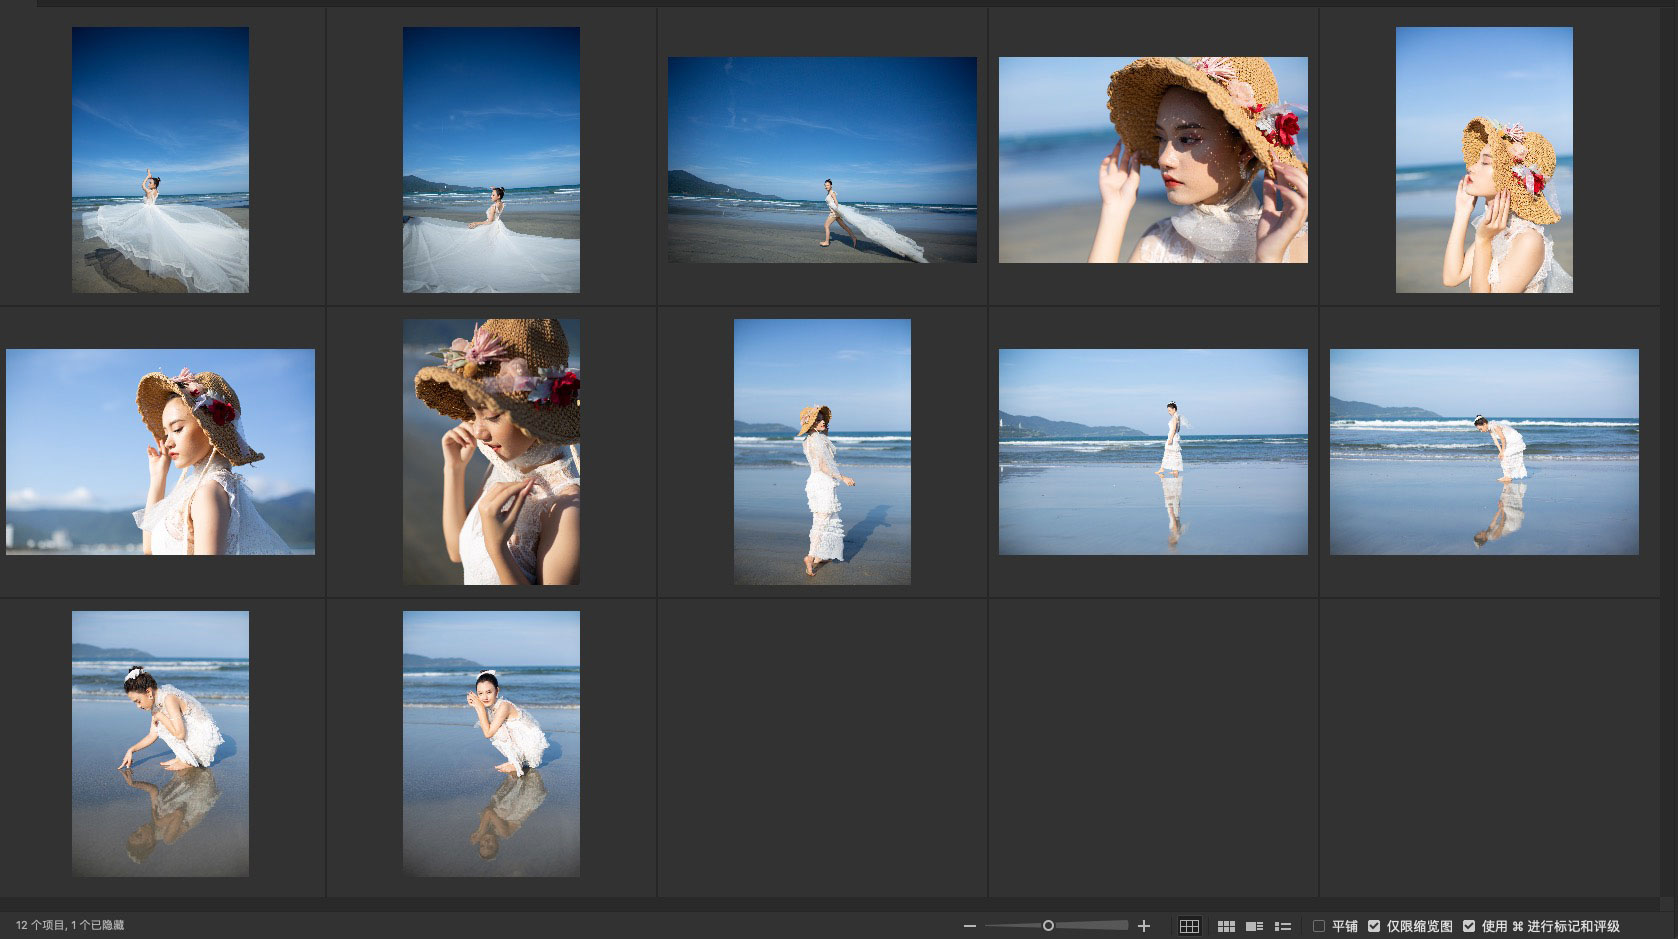The height and width of the screenshot is (939, 1678).
Task: Click the thumbnail size slider handle
Action: coord(1048,926)
